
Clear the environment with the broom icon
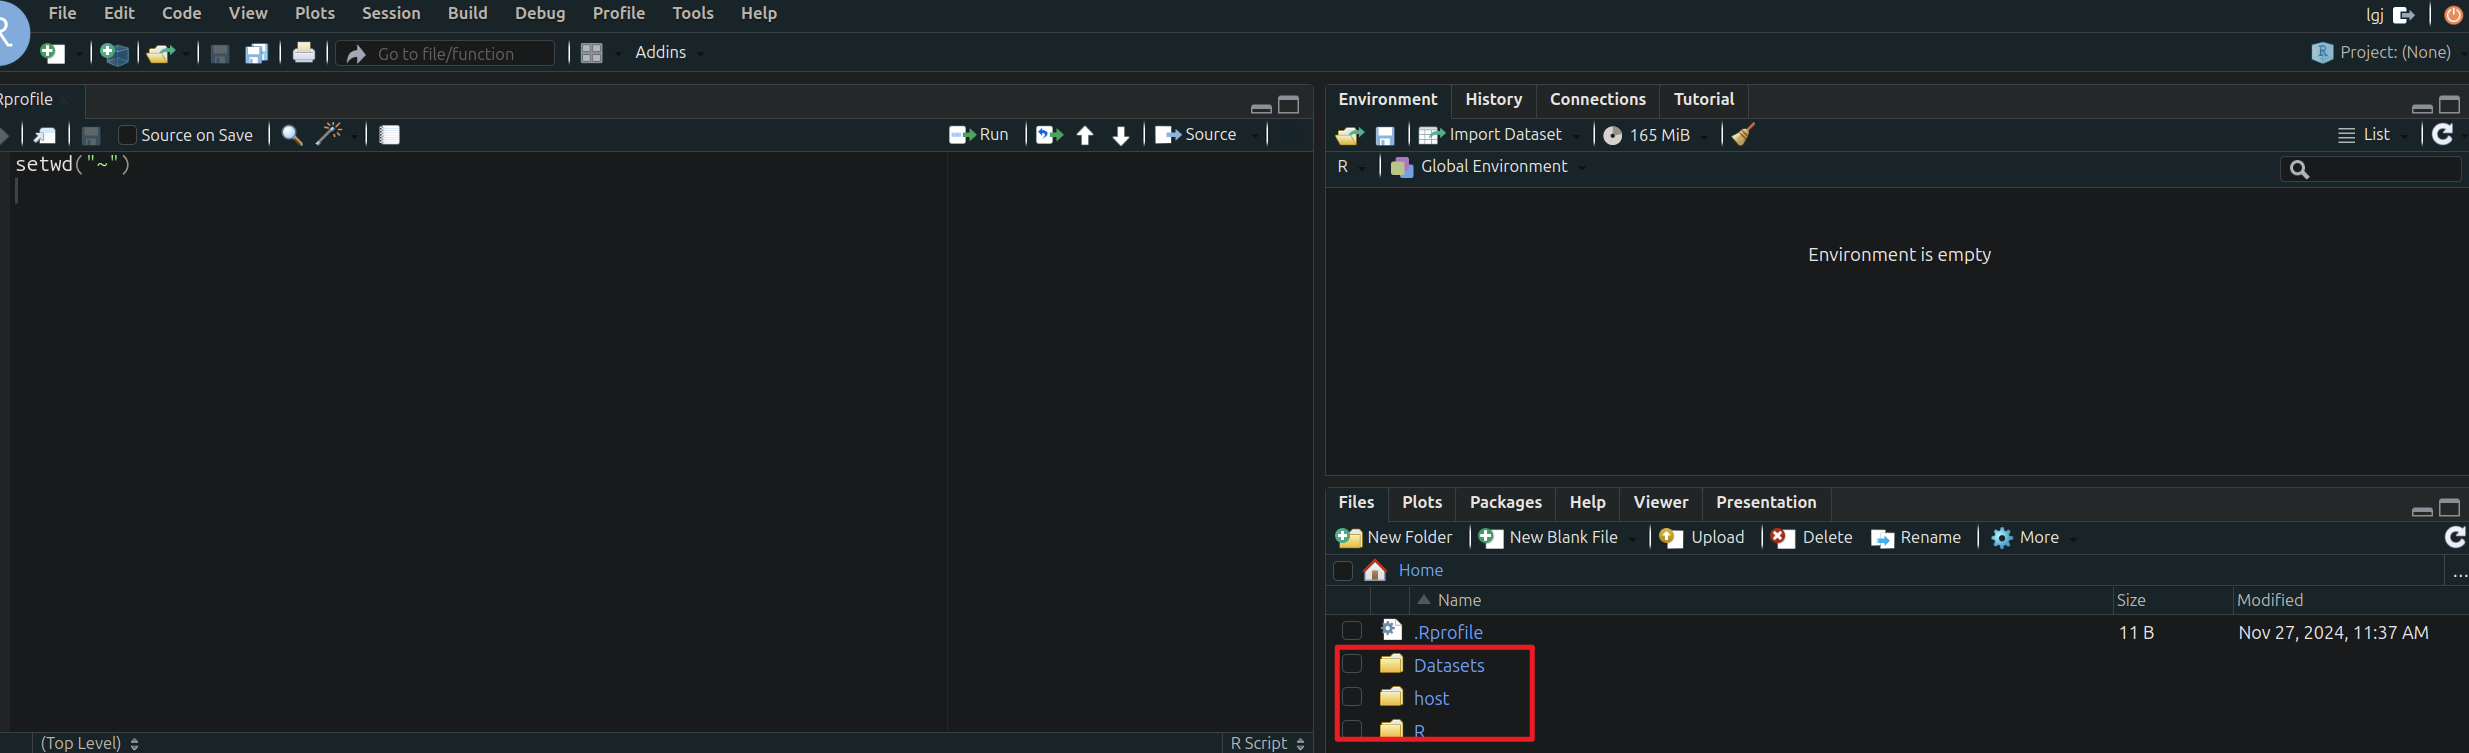point(1743,134)
